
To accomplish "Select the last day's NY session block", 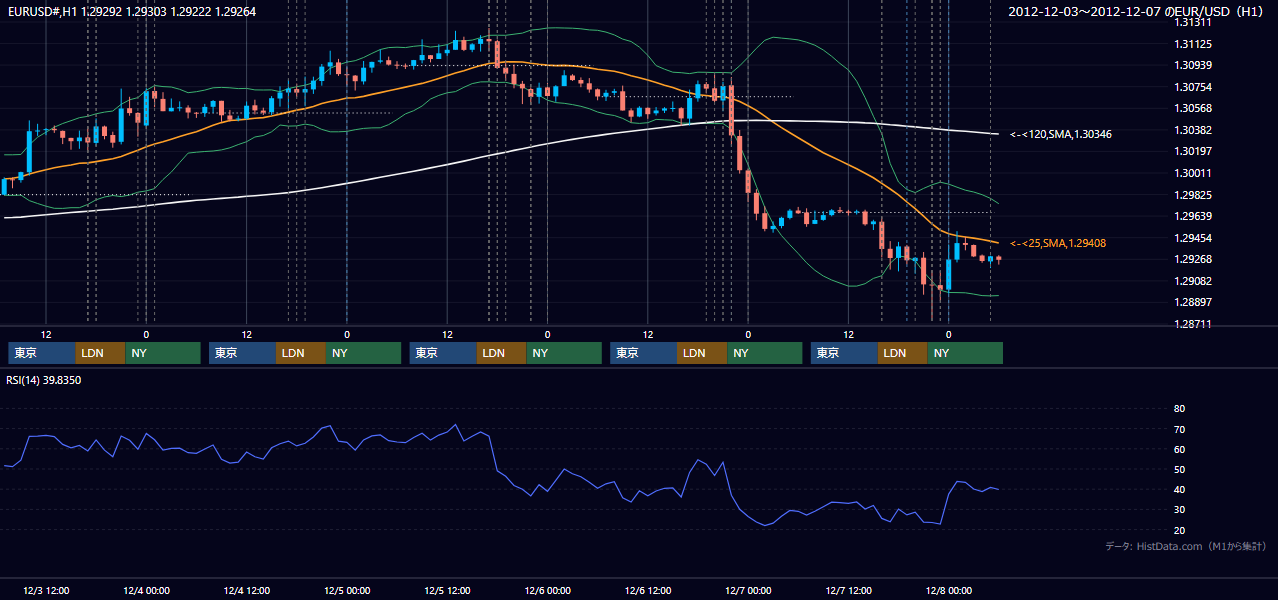I will click(x=965, y=353).
